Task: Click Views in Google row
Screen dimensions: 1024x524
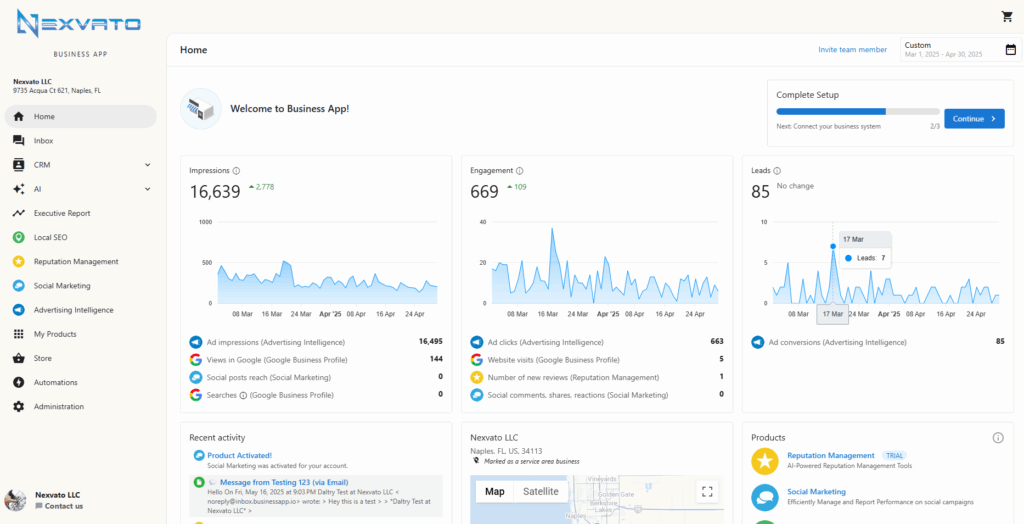Action: 316,359
